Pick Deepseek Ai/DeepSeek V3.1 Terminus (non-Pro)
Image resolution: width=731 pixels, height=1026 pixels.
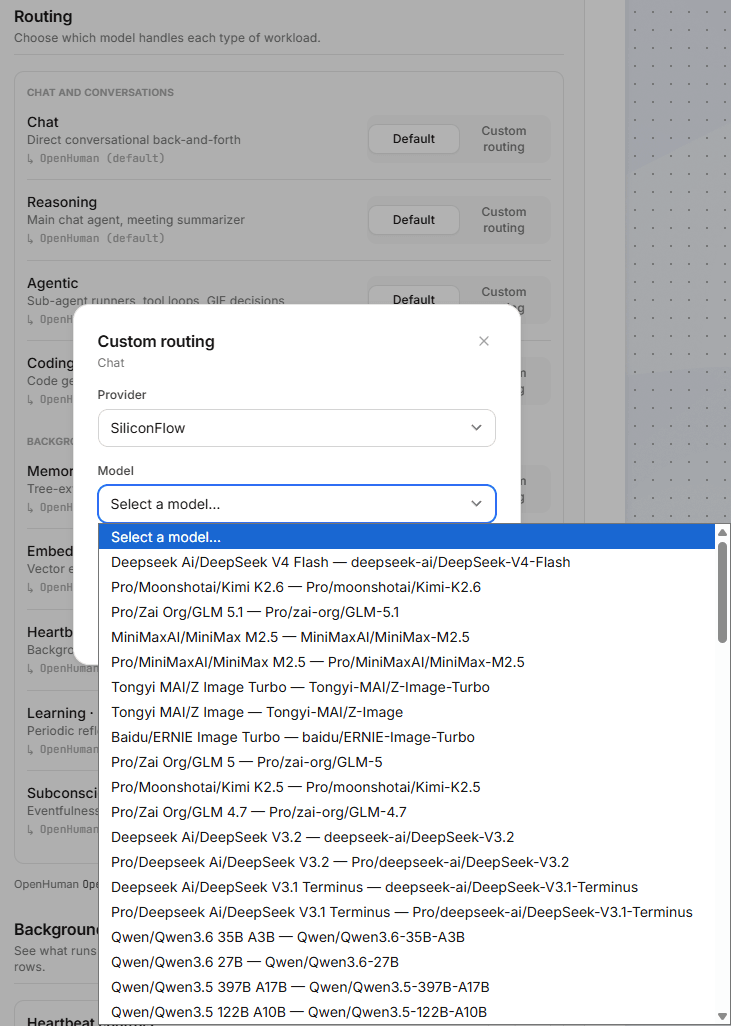(406, 887)
